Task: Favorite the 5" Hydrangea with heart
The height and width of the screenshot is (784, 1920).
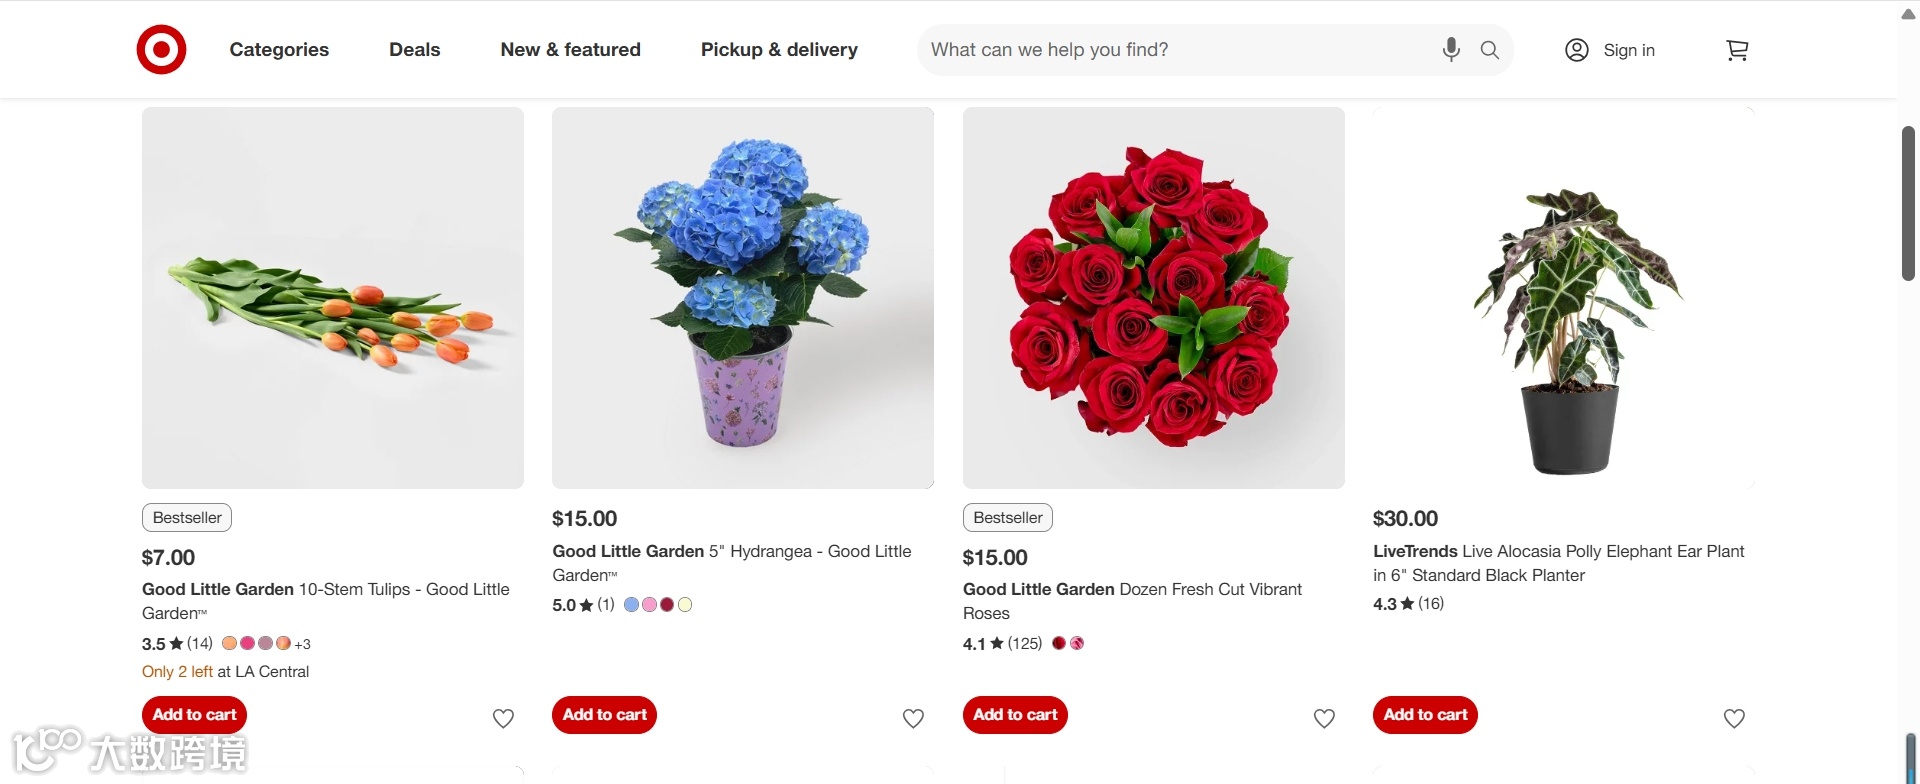Action: tap(913, 718)
